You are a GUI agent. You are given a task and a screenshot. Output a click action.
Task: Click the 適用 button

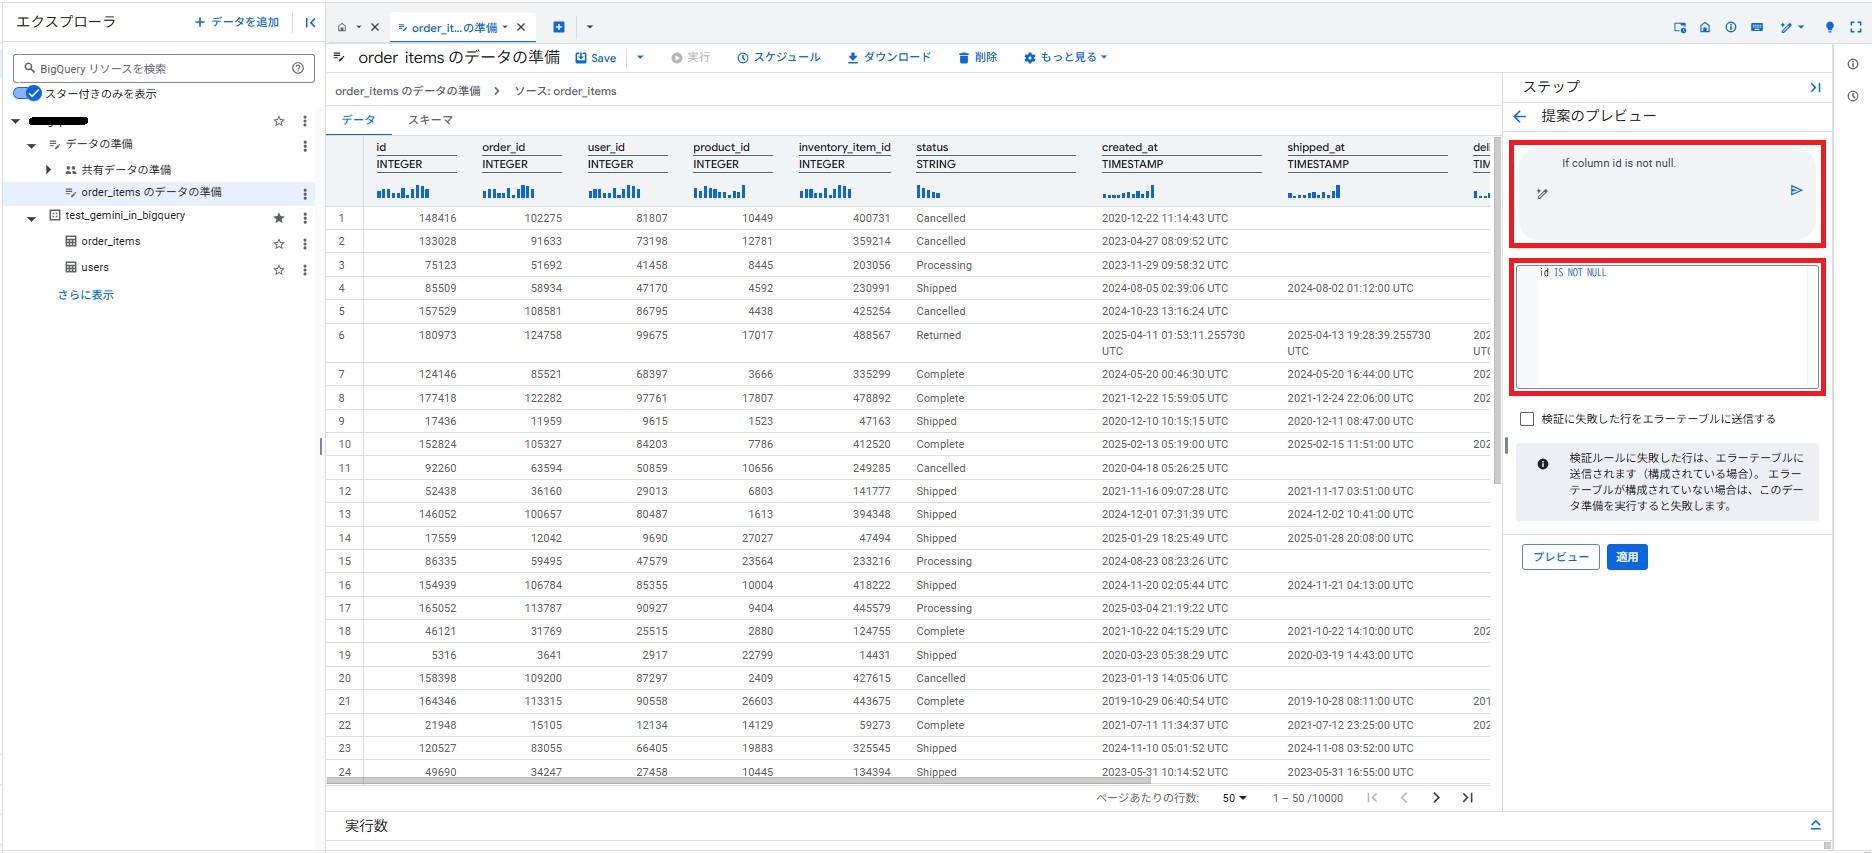click(x=1627, y=557)
